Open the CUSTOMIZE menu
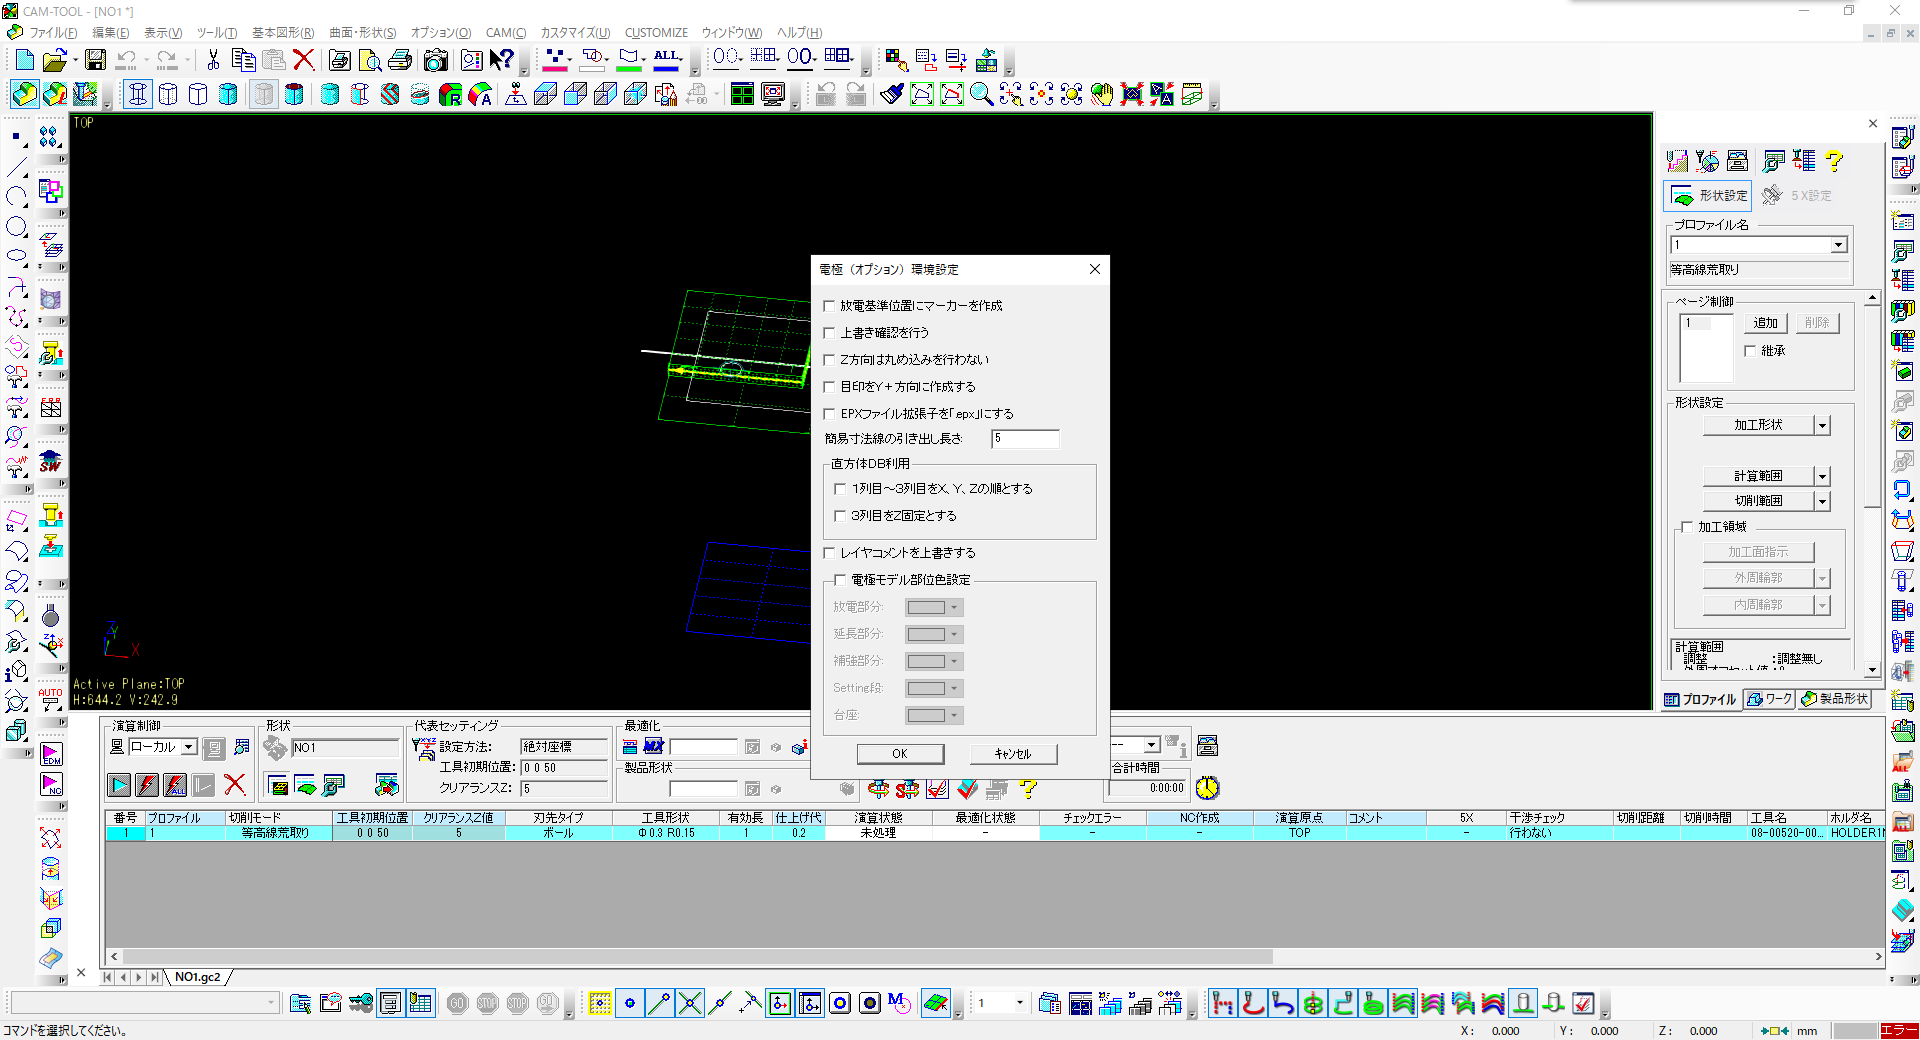Image resolution: width=1920 pixels, height=1040 pixels. 656,33
